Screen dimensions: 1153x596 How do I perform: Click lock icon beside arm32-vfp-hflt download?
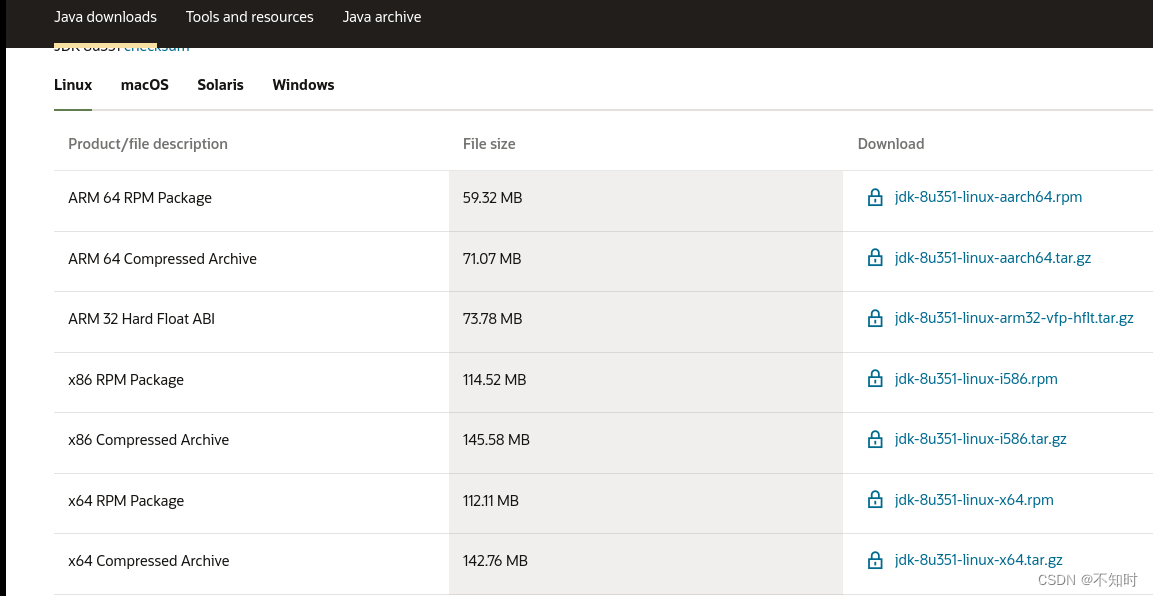[x=875, y=319]
